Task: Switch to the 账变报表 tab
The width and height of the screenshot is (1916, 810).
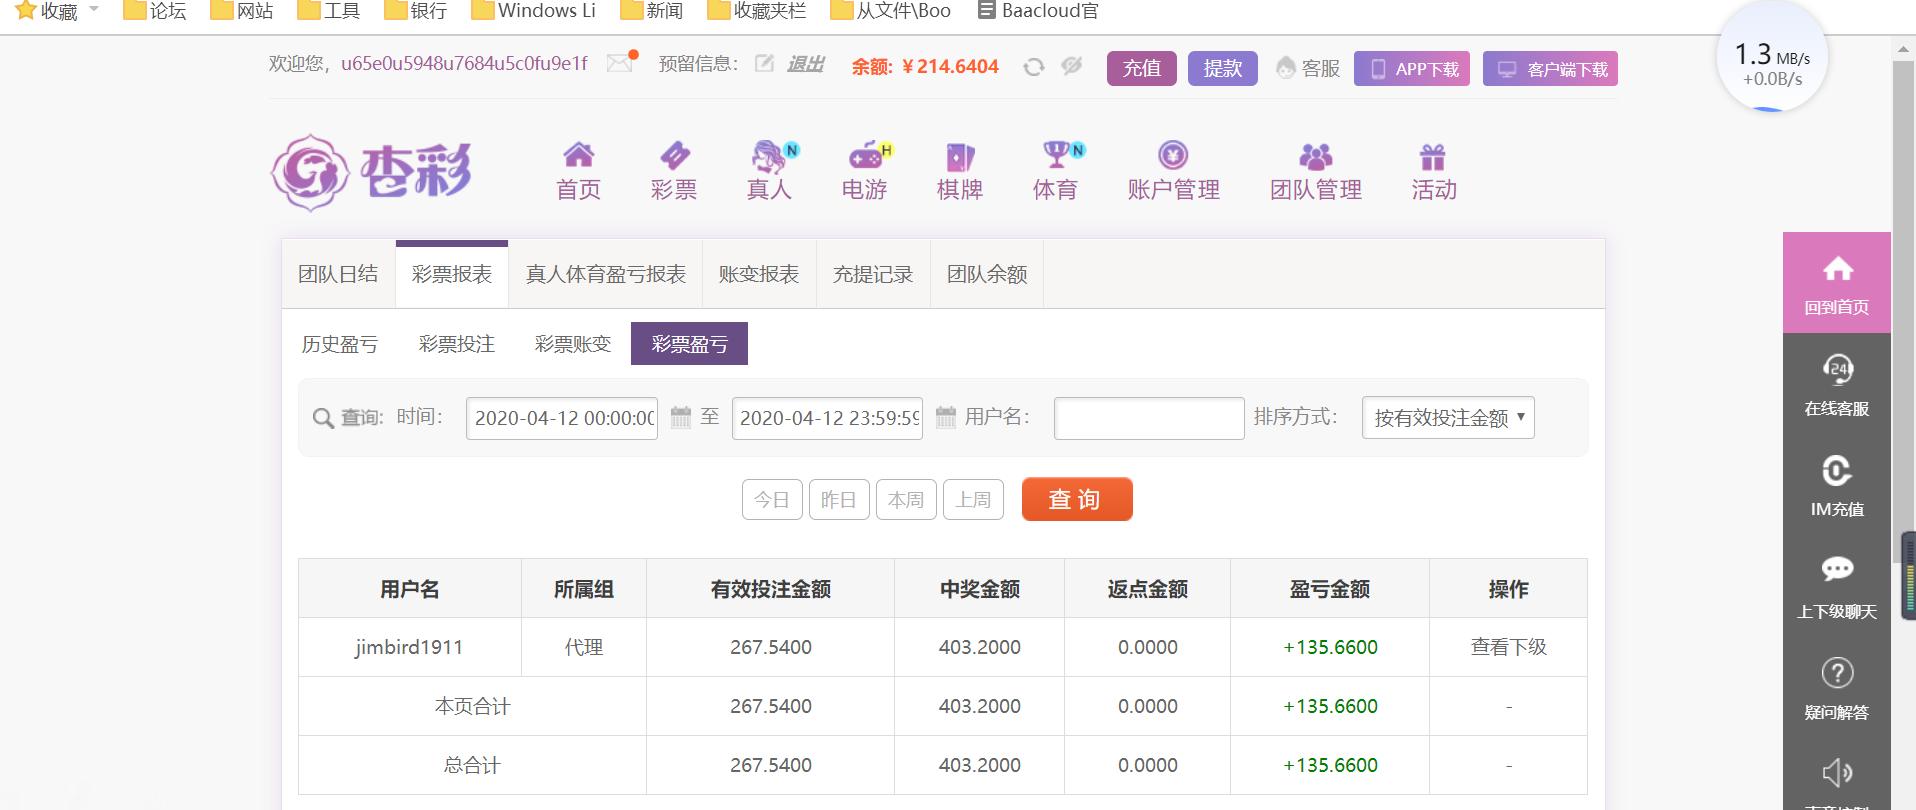Action: point(759,274)
